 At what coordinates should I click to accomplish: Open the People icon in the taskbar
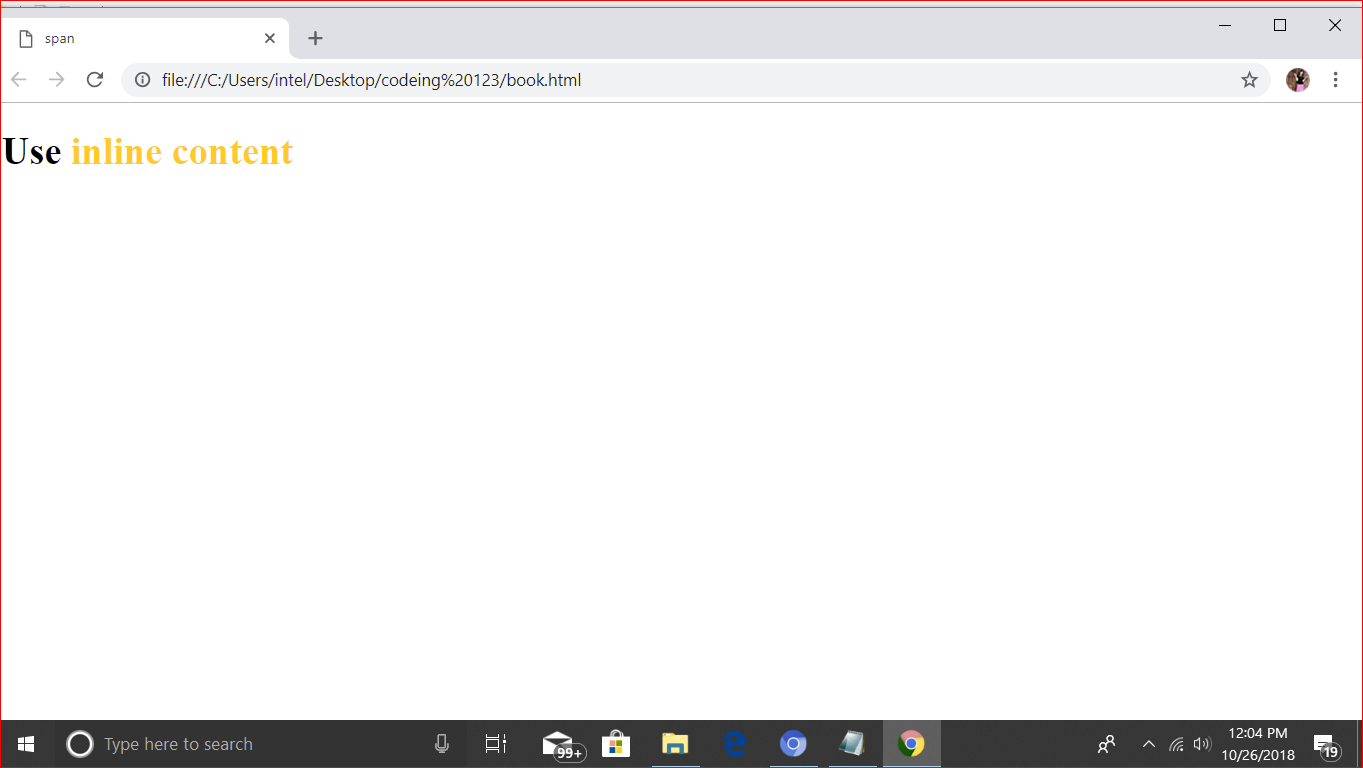click(x=1106, y=744)
